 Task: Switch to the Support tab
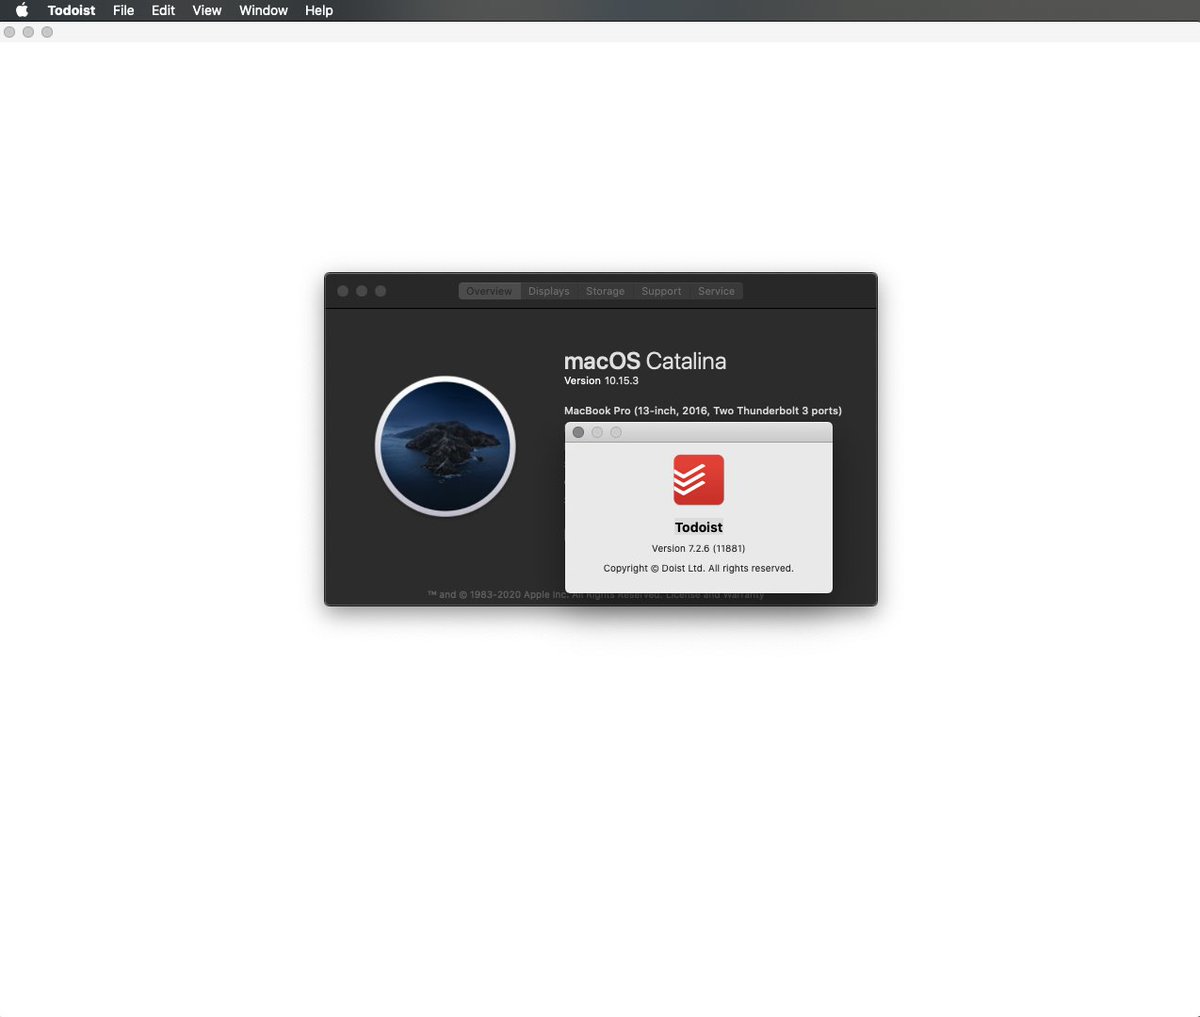point(661,291)
